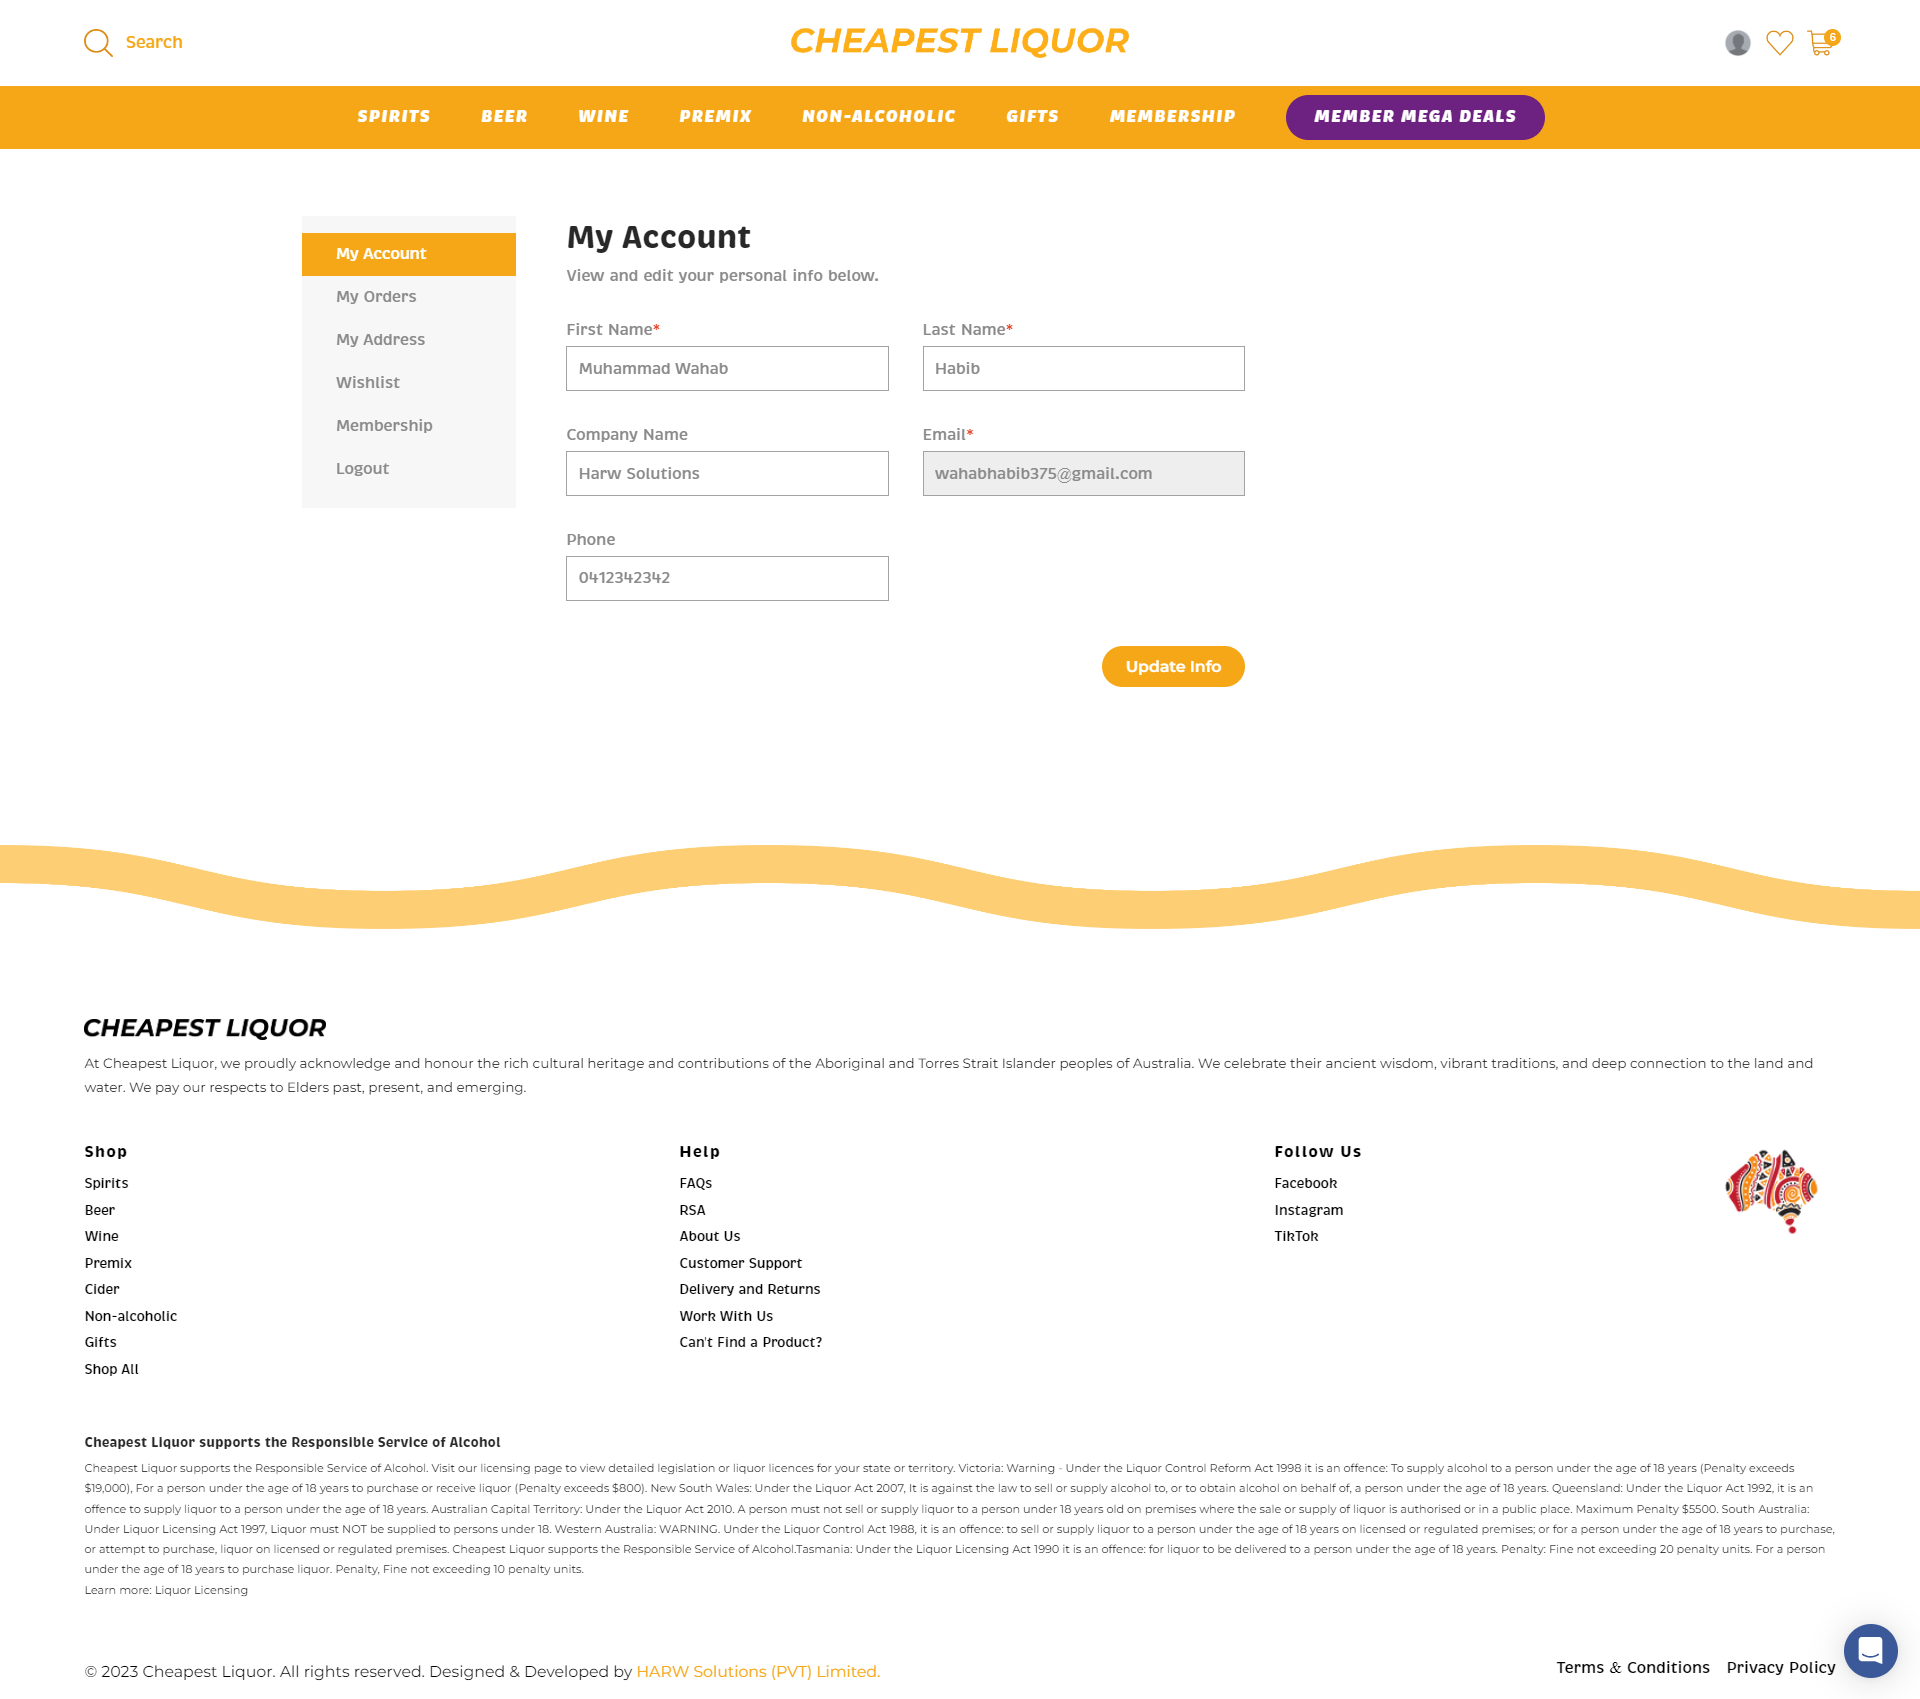Select My Orders in the sidebar
Viewport: 1920px width, 1699px height.
(x=409, y=297)
